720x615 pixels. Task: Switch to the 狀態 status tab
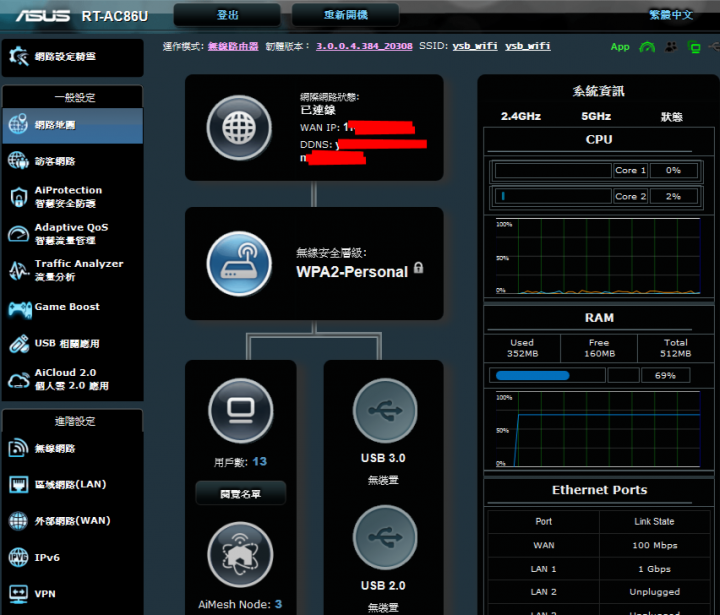(x=671, y=117)
